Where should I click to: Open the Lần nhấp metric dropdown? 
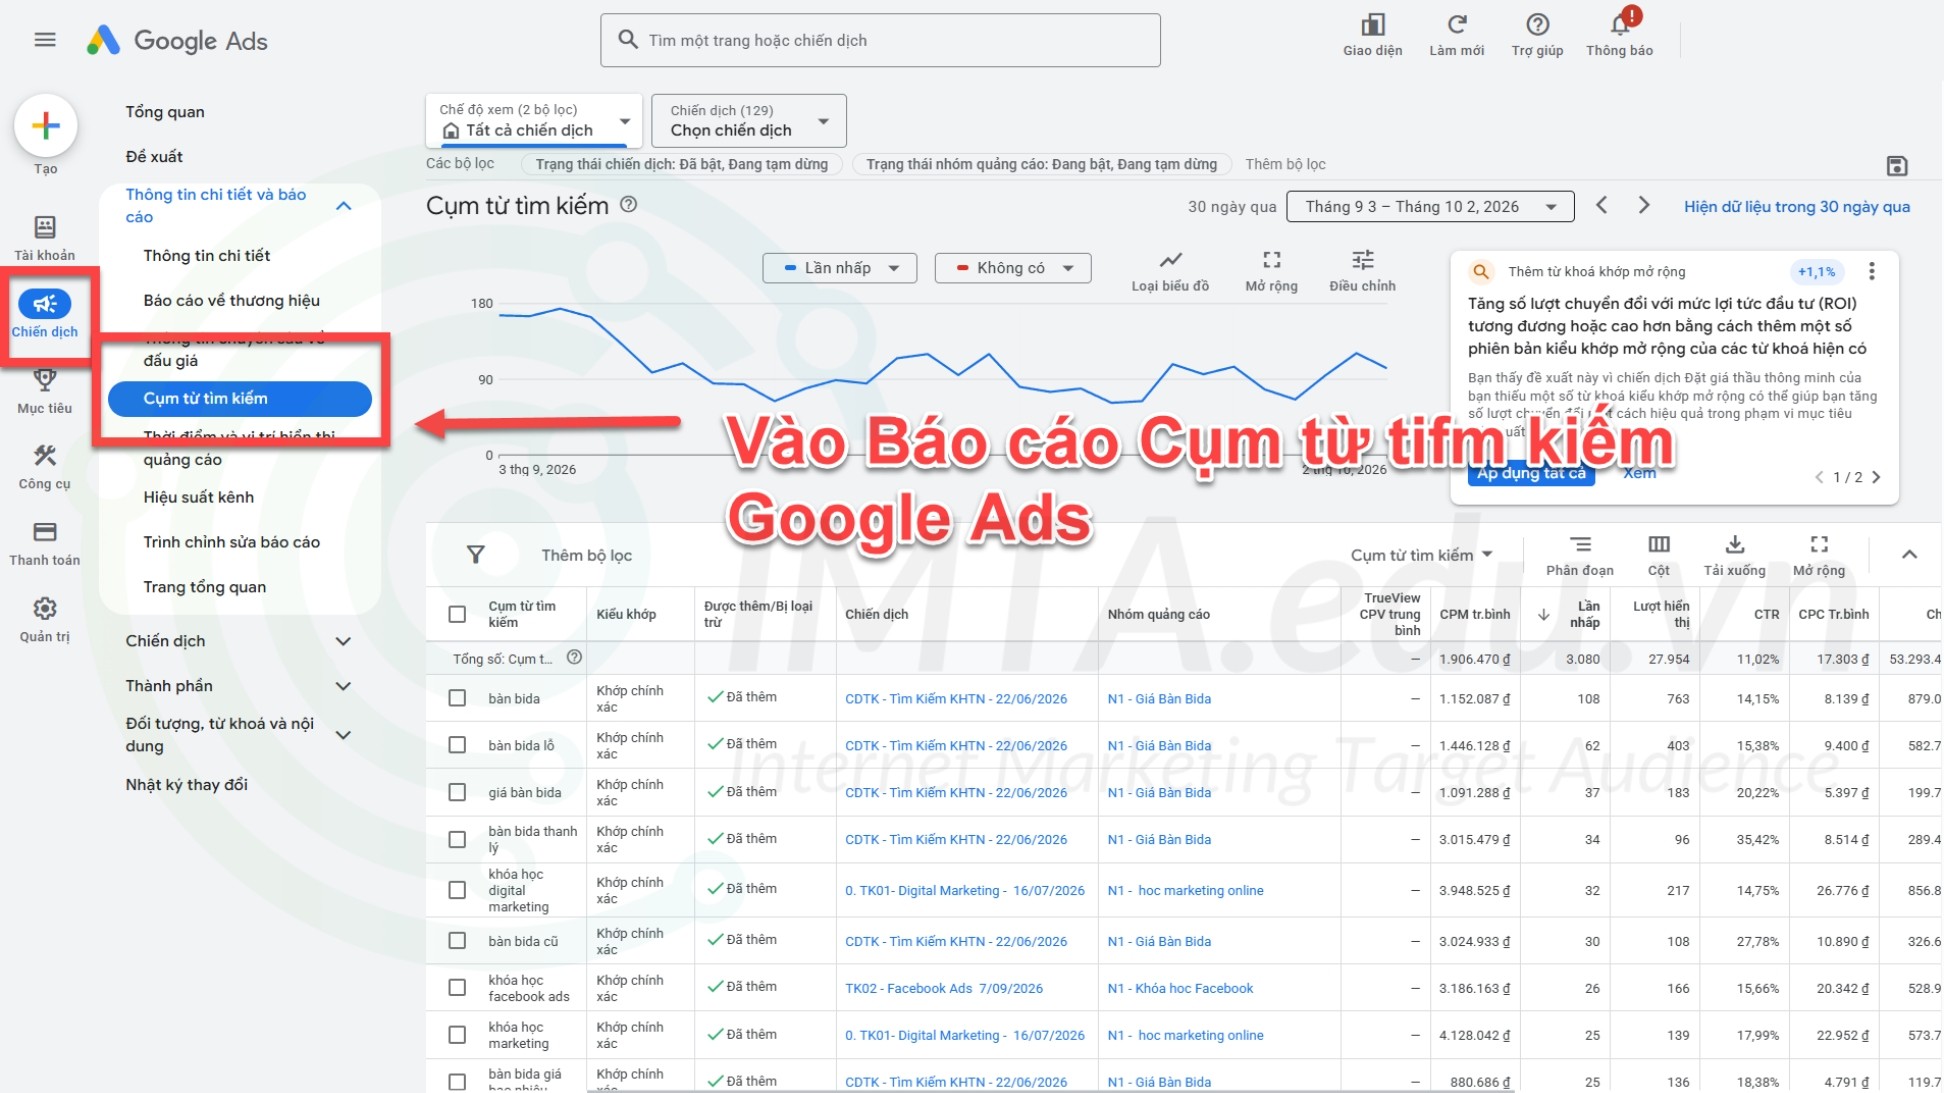840,268
